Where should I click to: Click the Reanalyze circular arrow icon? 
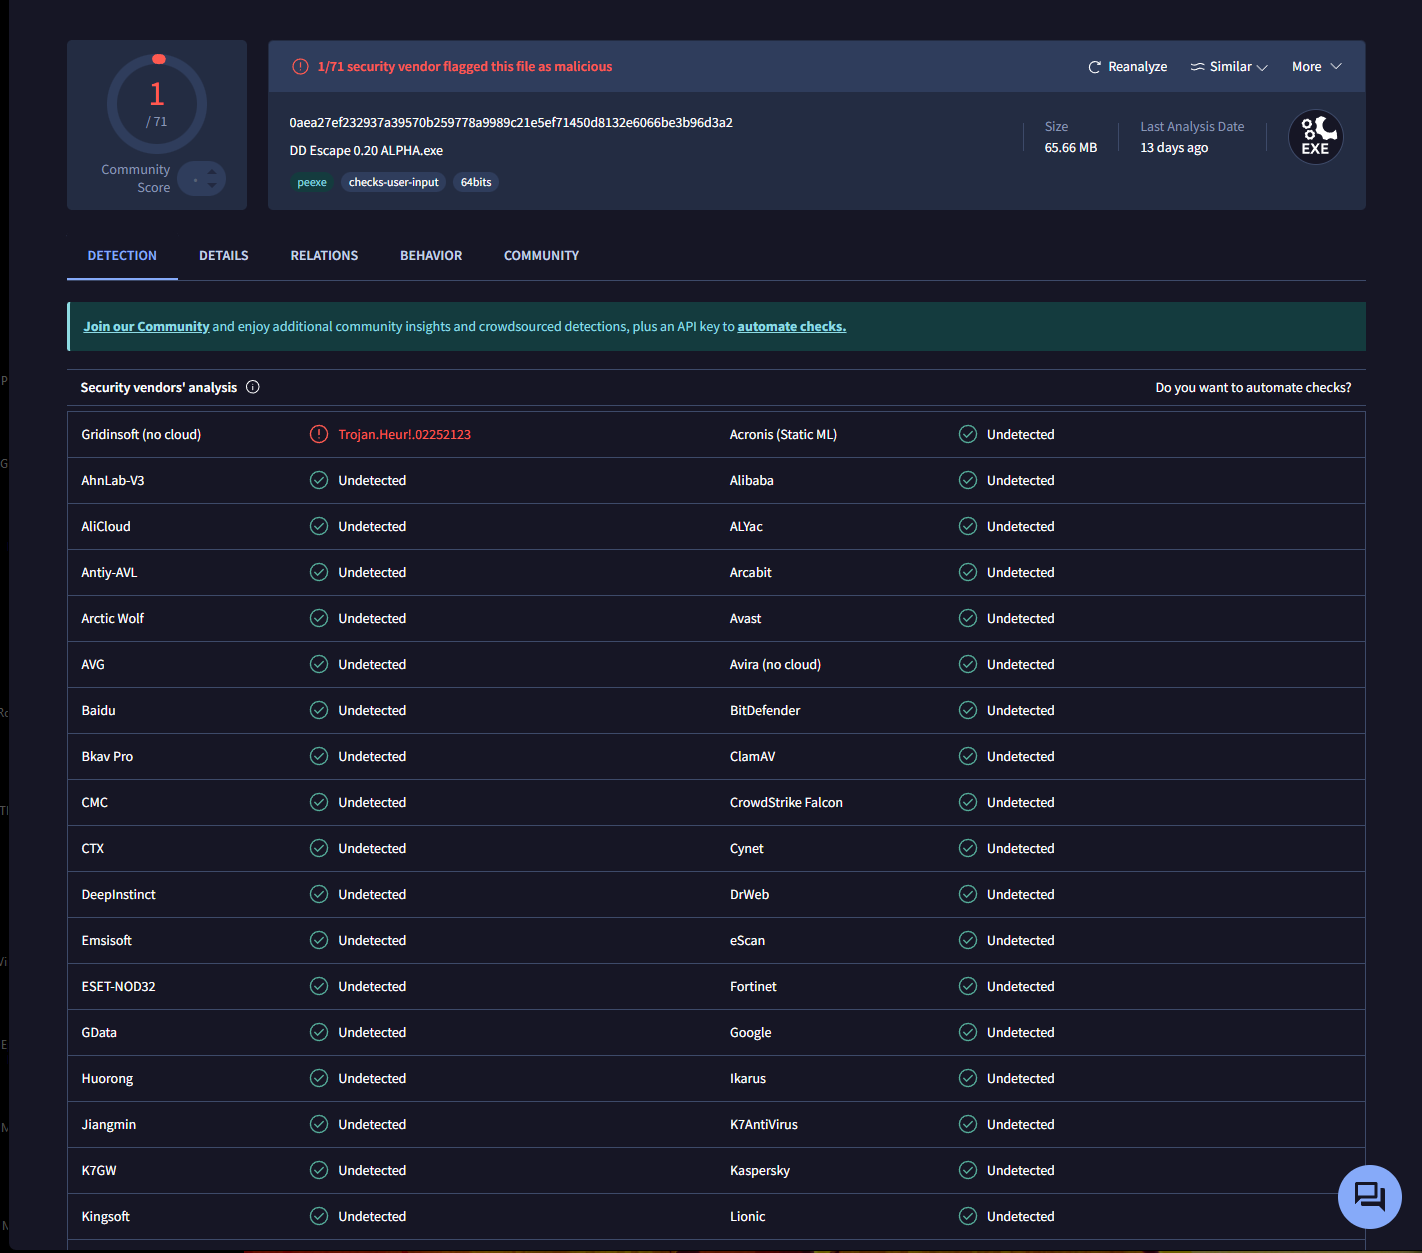tap(1094, 67)
